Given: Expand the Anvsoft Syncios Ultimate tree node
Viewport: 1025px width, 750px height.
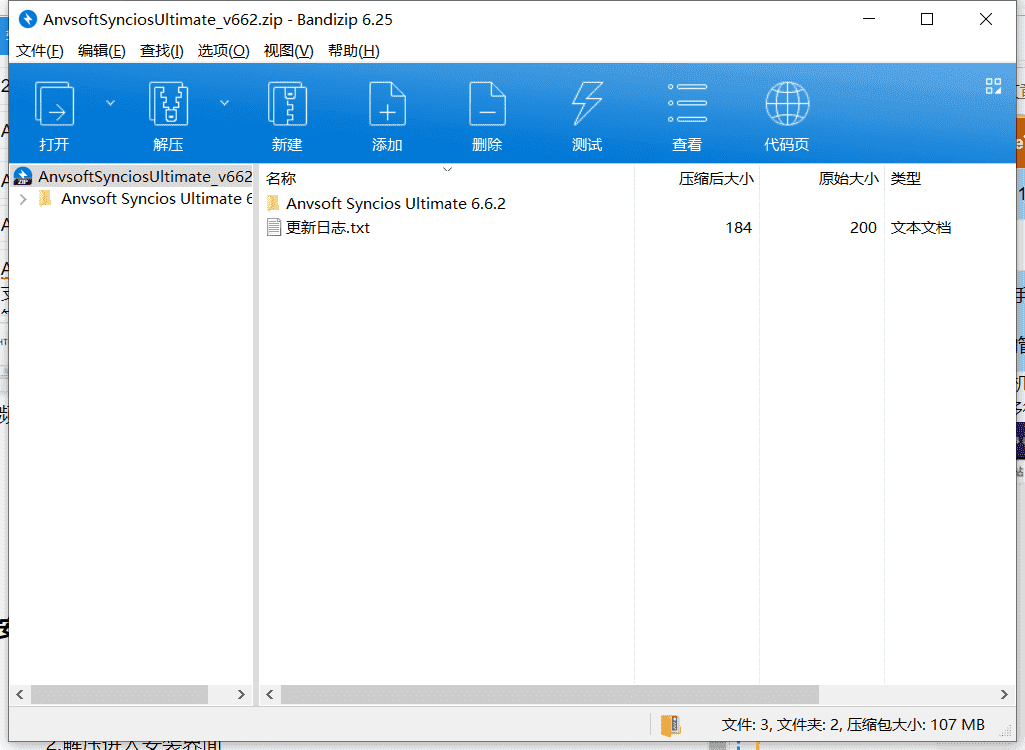Looking at the screenshot, I should 24,199.
